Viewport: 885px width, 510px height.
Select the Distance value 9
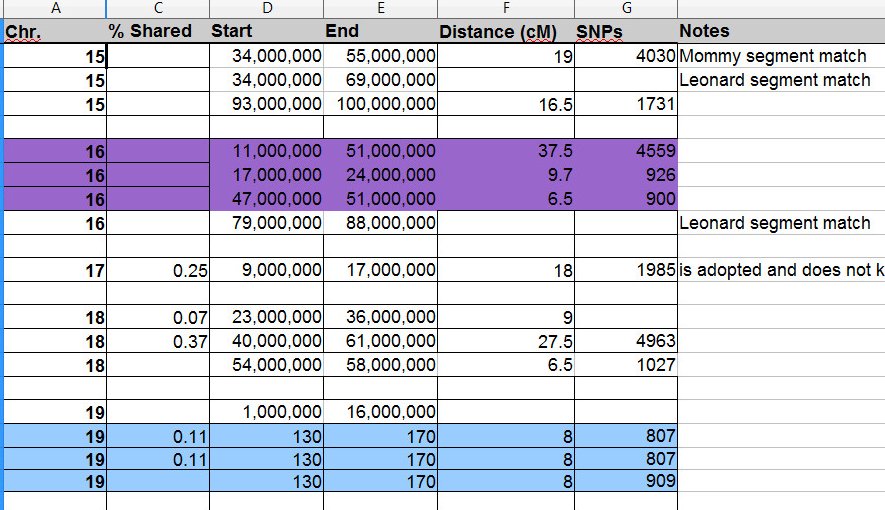(506, 317)
